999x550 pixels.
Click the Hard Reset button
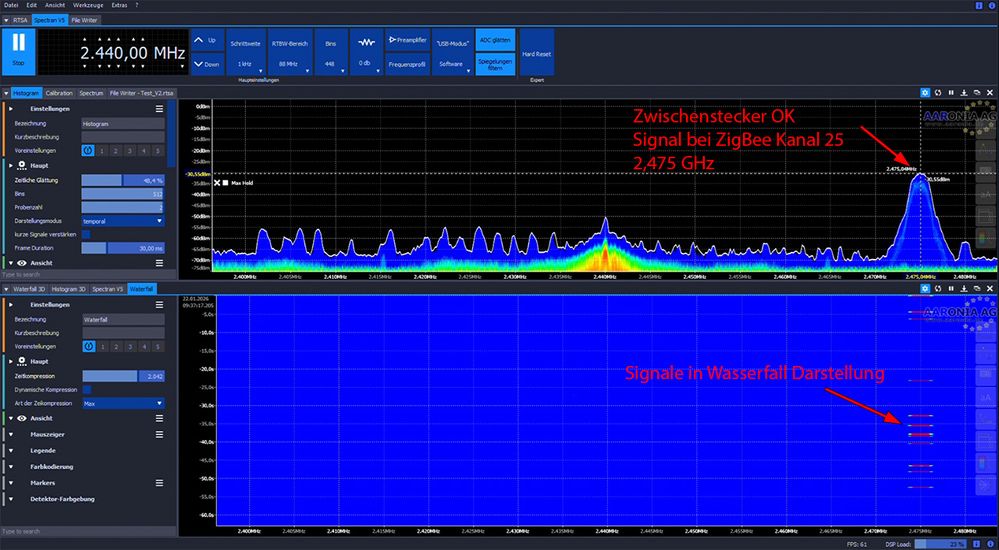pyautogui.click(x=536, y=54)
